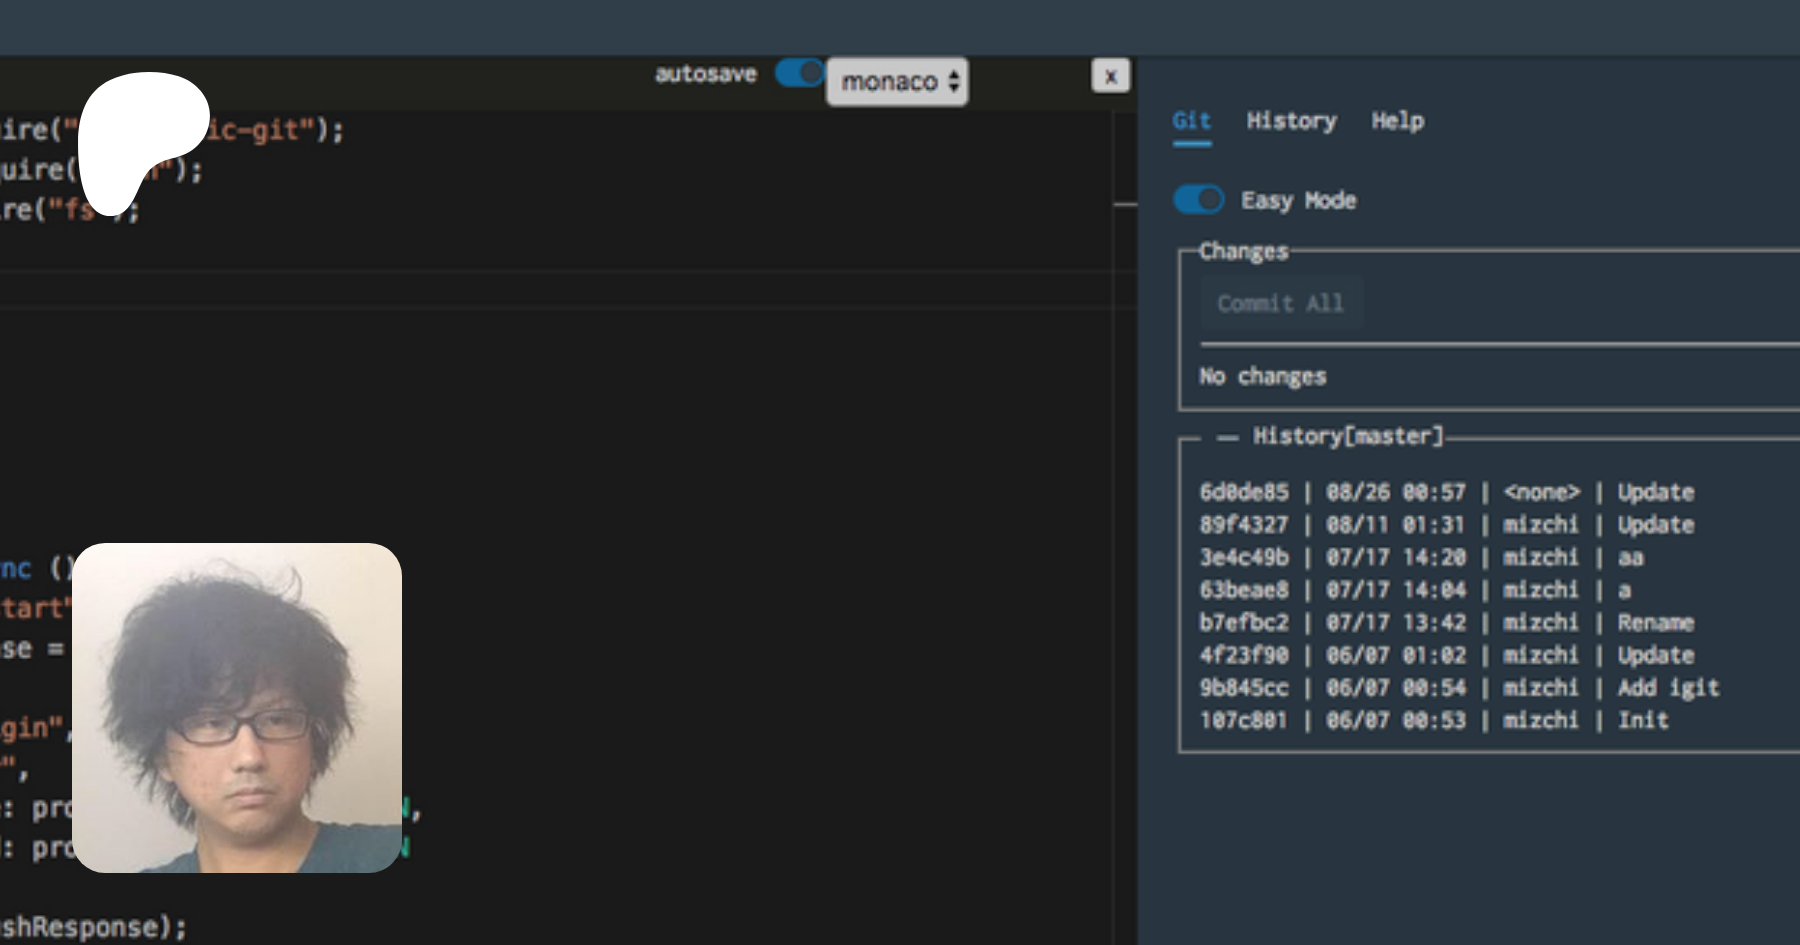1800x945 pixels.
Task: Open the monaco editor type dropdown
Action: click(897, 81)
